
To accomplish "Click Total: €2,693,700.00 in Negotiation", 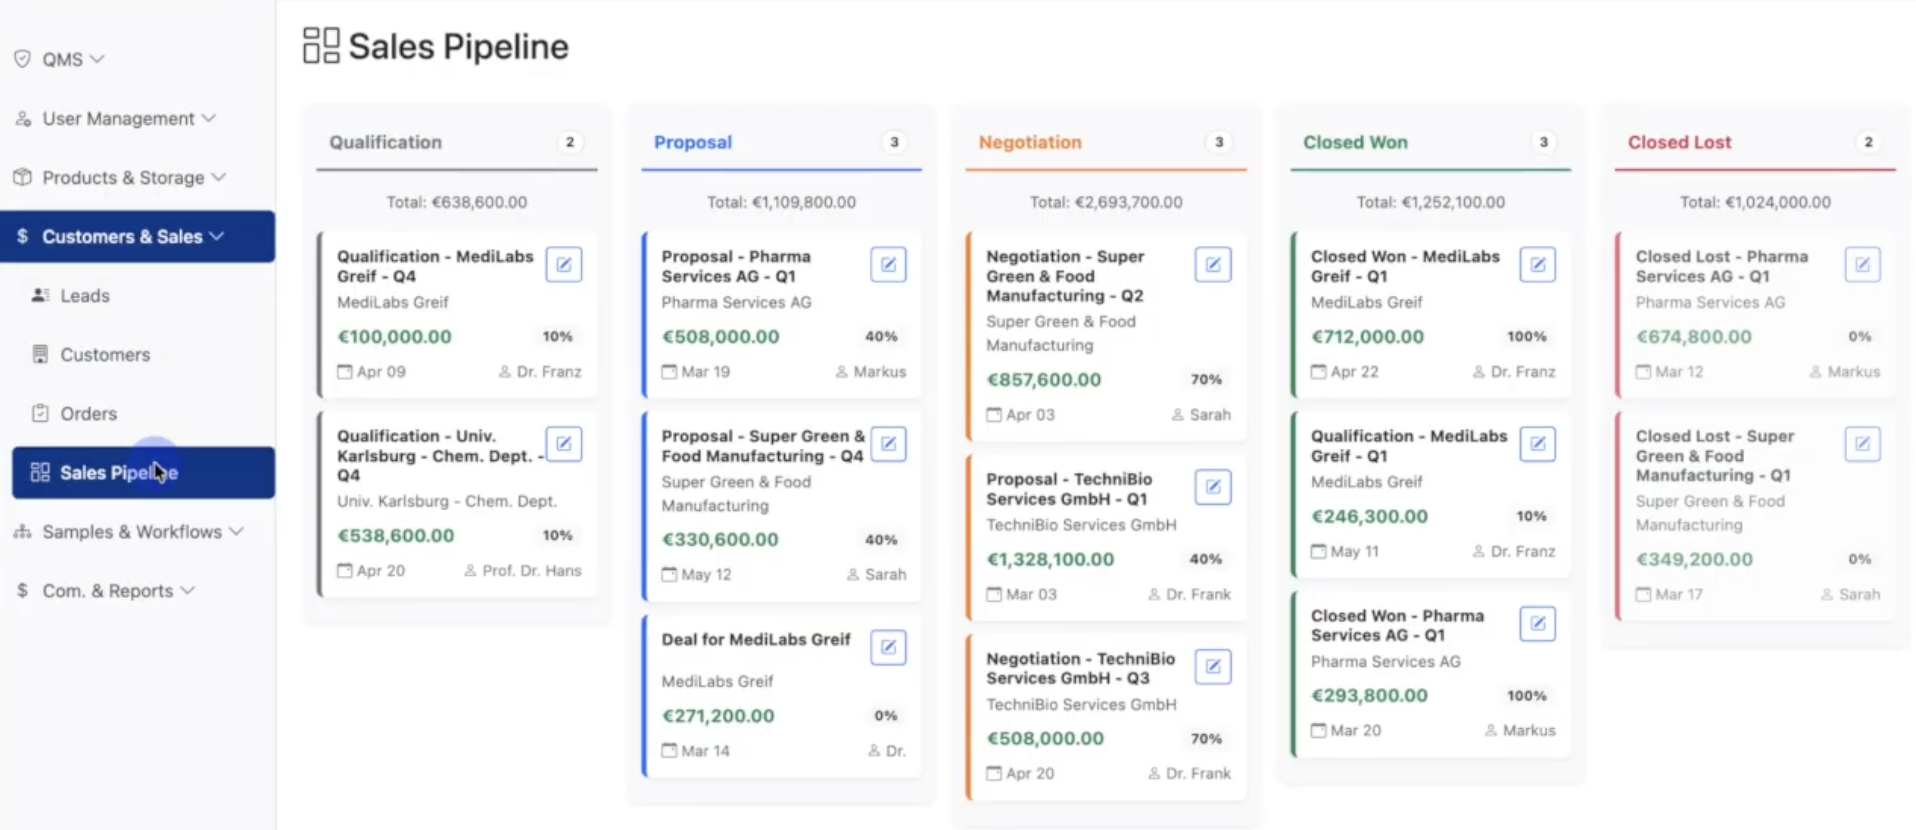I will click(1106, 202).
